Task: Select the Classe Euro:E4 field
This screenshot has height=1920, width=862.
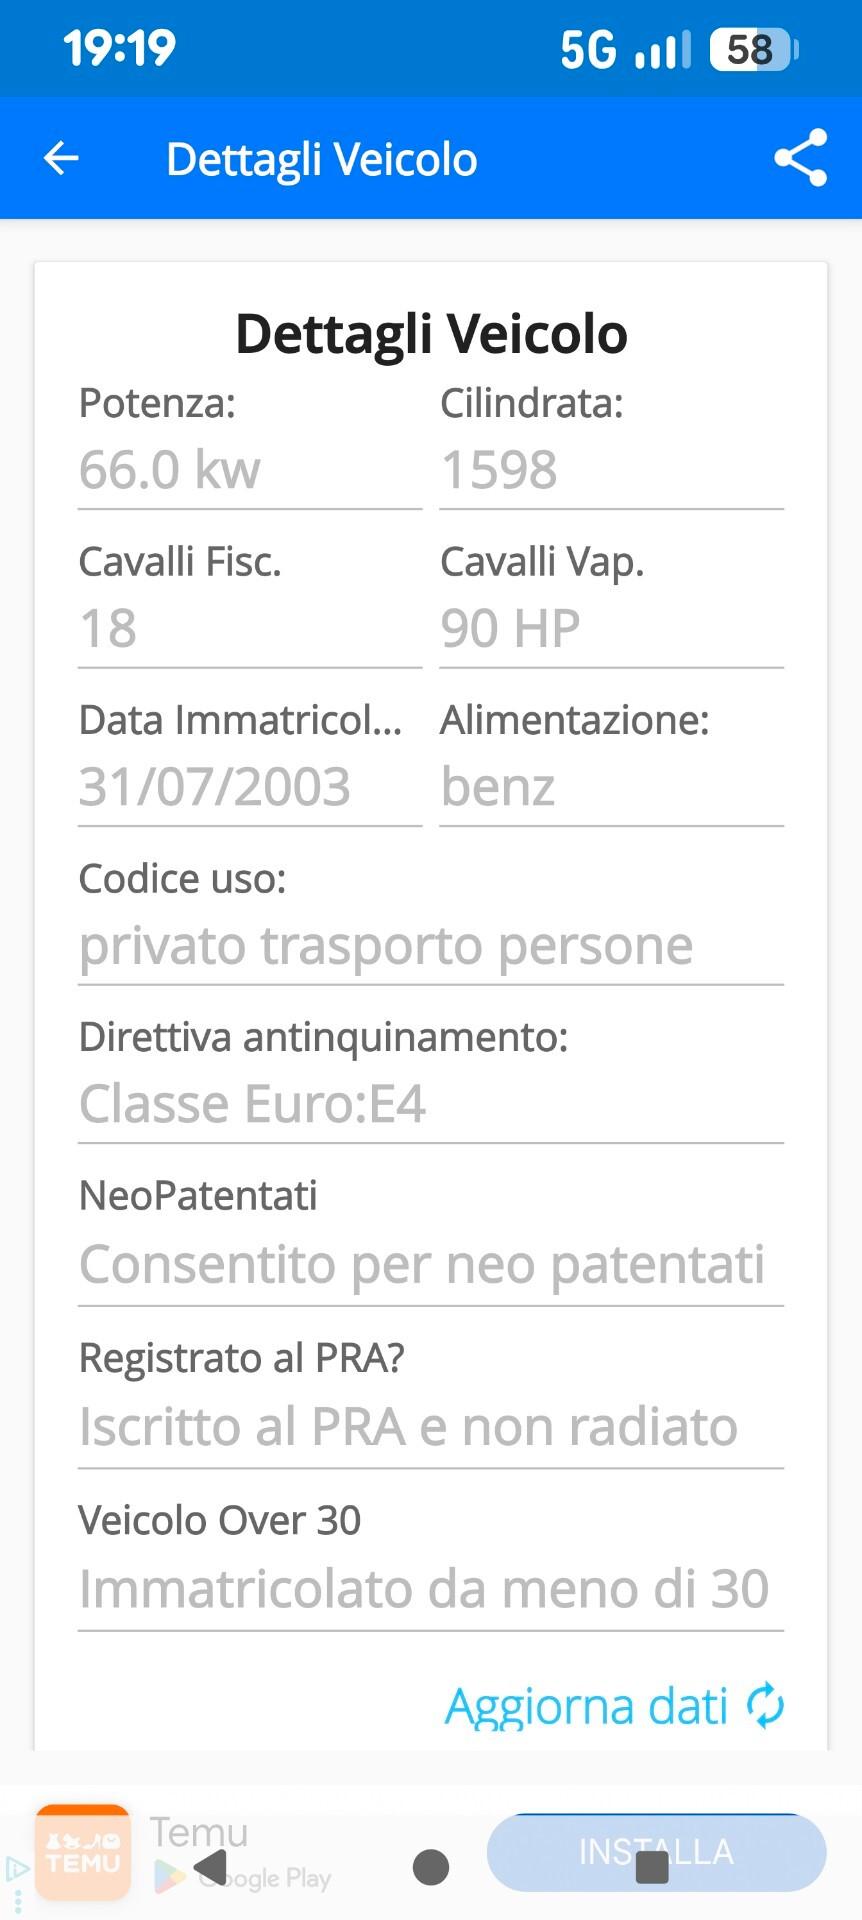Action: [x=430, y=1104]
